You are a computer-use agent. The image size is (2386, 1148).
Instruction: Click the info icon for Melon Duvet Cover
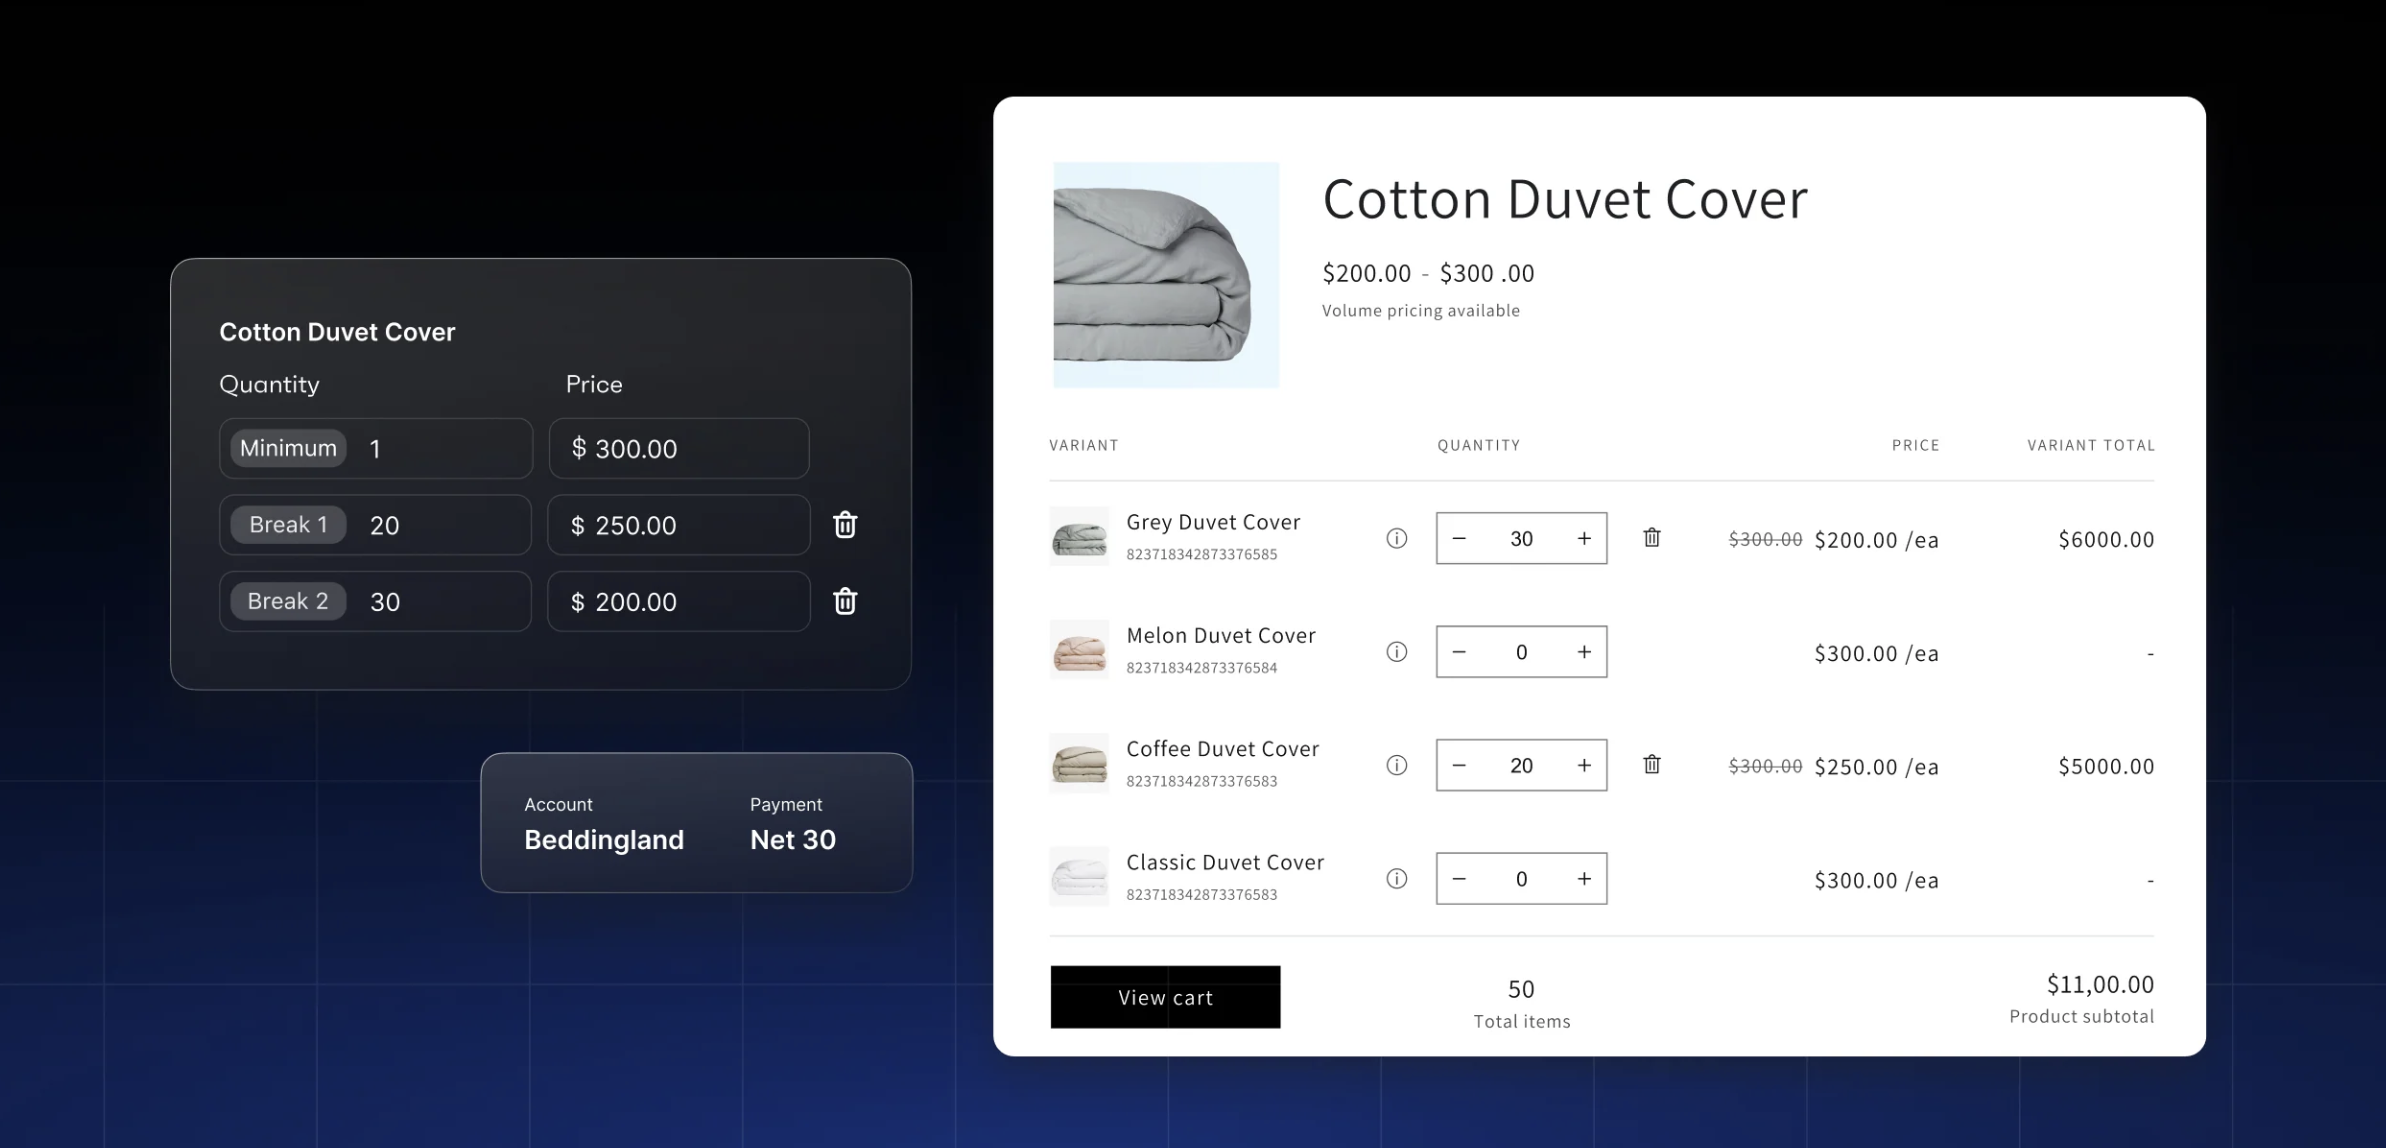[1395, 650]
